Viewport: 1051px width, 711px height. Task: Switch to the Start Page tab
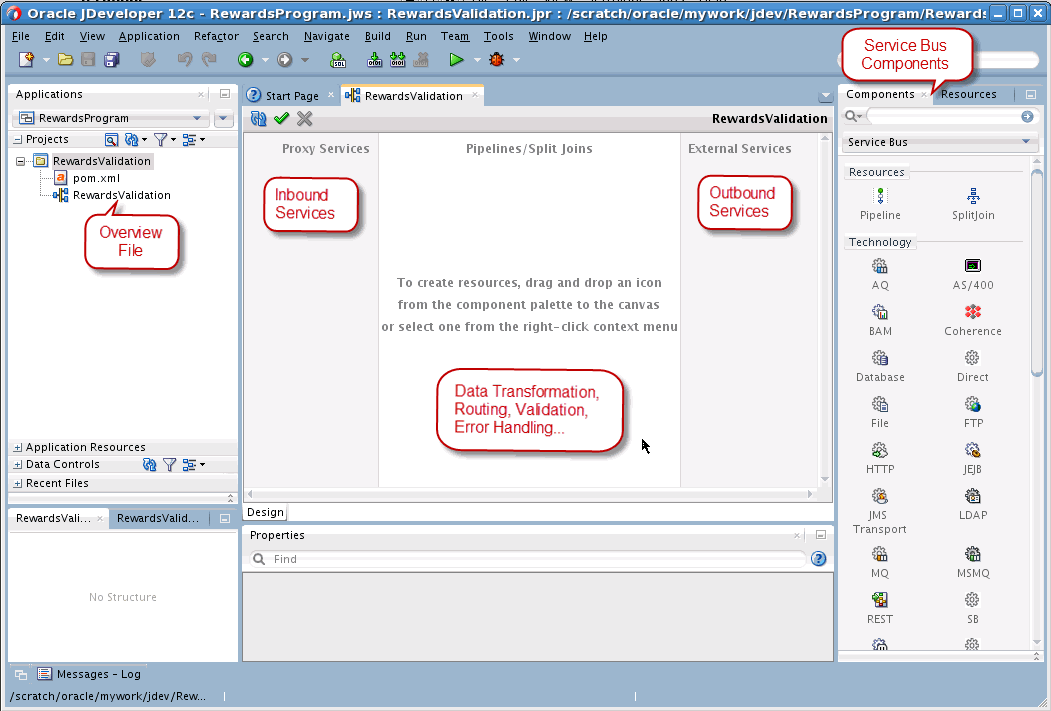[292, 96]
